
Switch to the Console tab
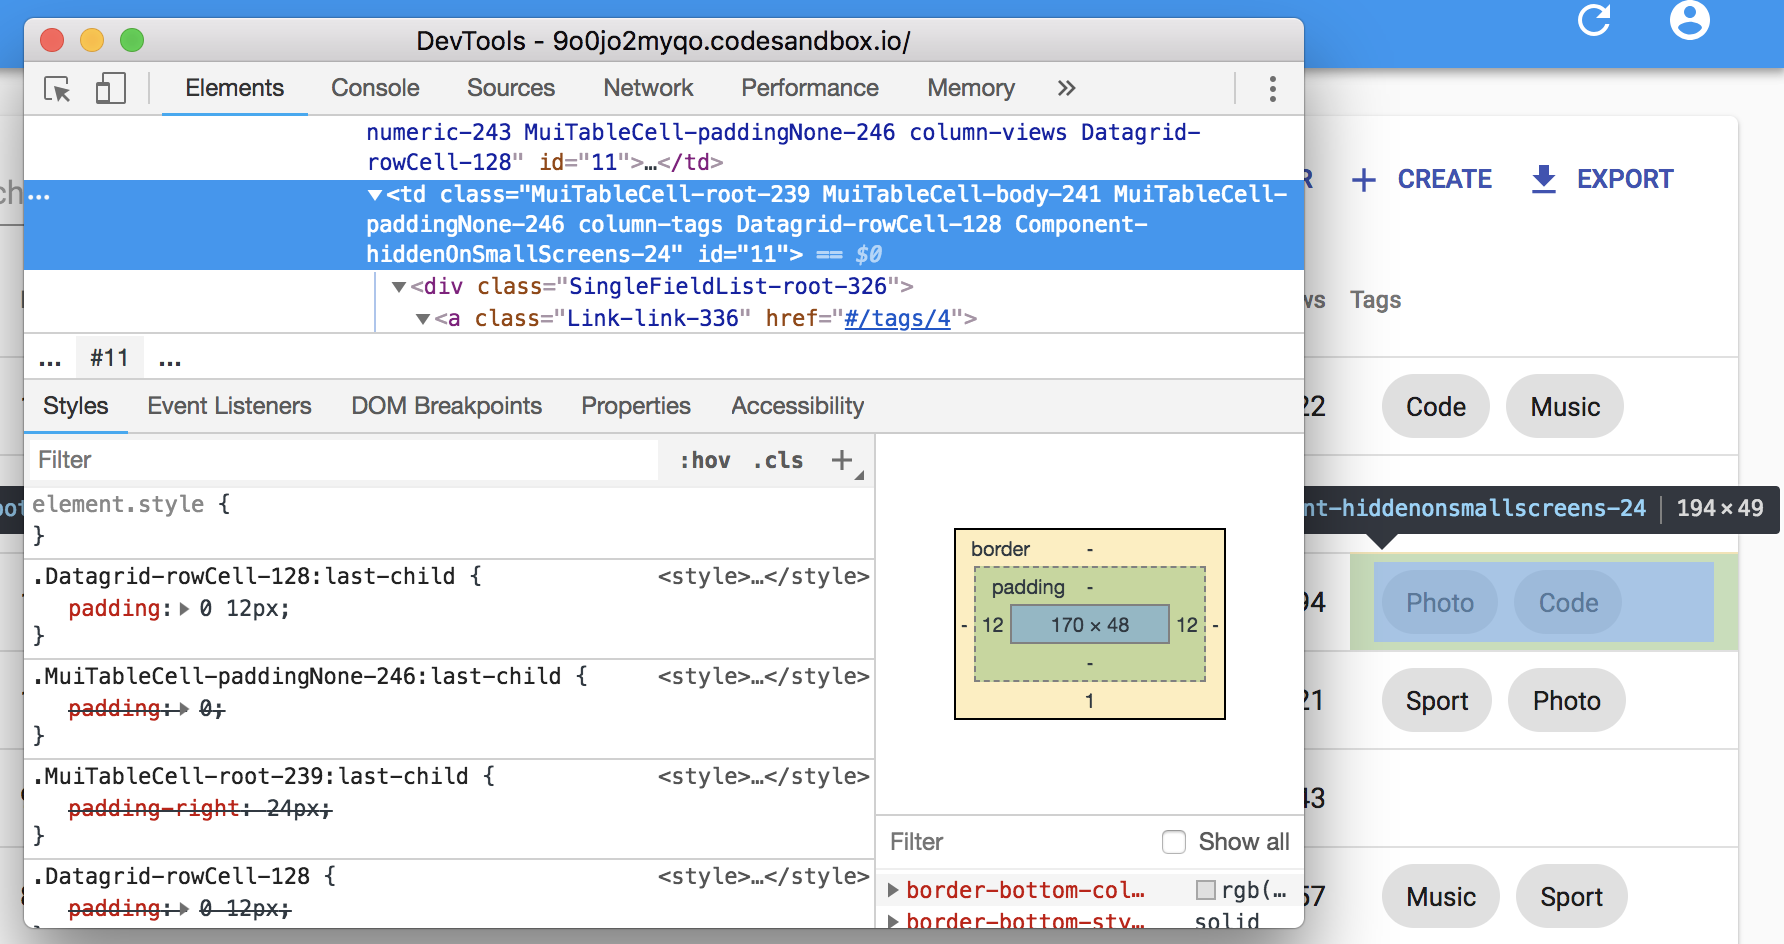[374, 88]
